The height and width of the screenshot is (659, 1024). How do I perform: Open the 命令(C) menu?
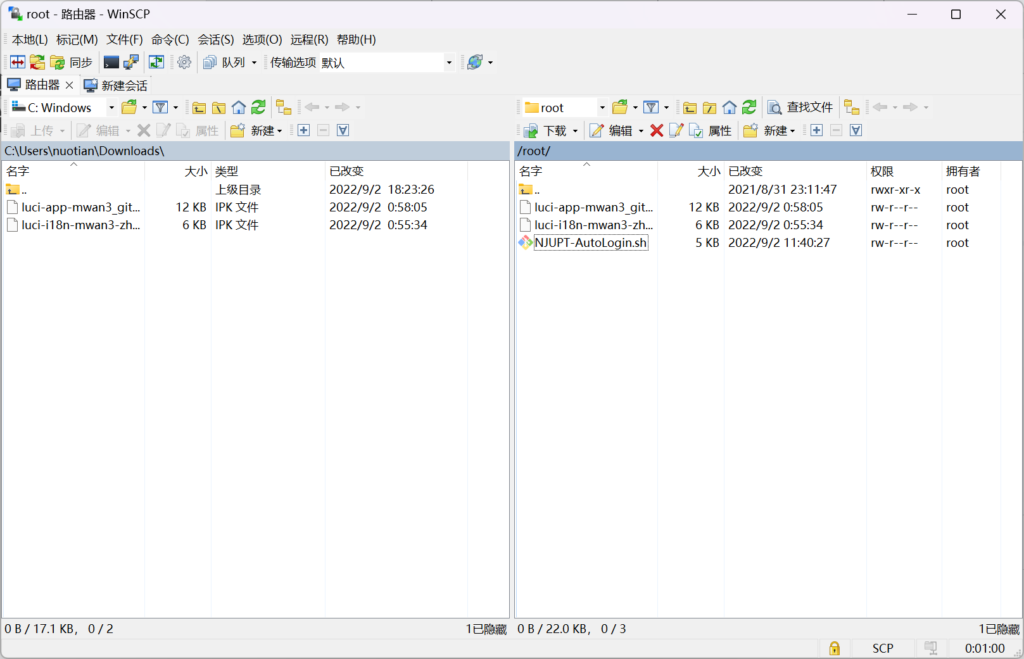170,39
